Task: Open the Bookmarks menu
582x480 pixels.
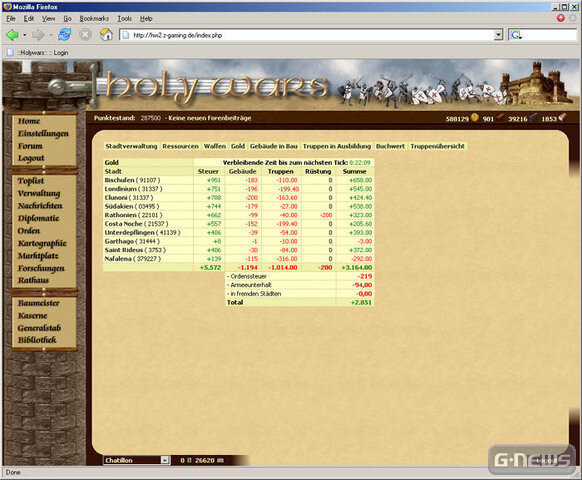Action: tap(94, 19)
